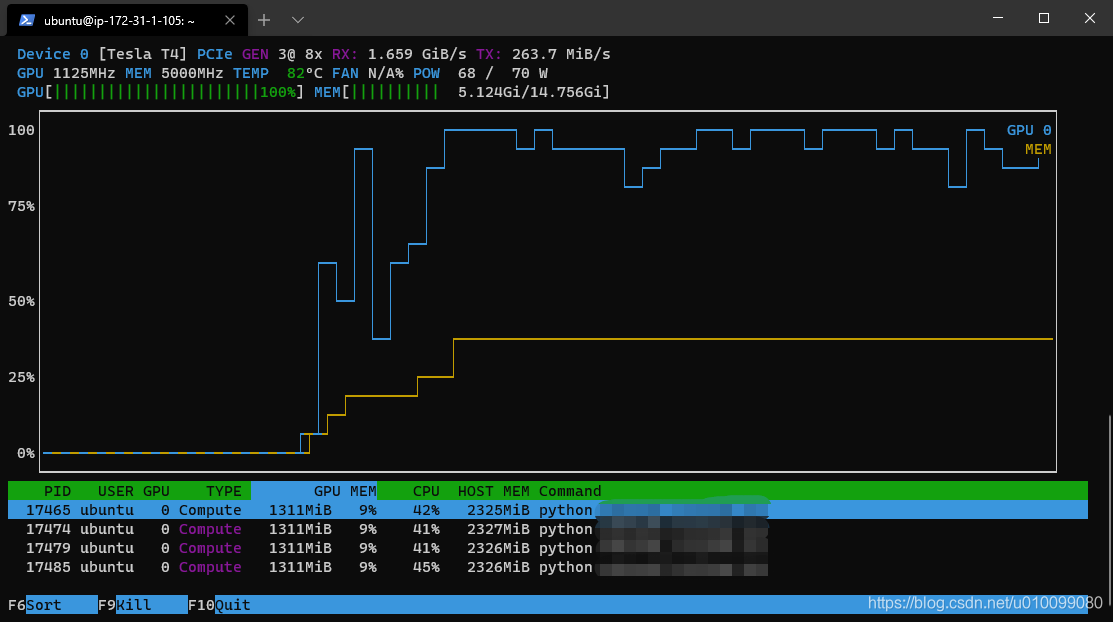Click the Compute type of PID 17479

pos(210,548)
